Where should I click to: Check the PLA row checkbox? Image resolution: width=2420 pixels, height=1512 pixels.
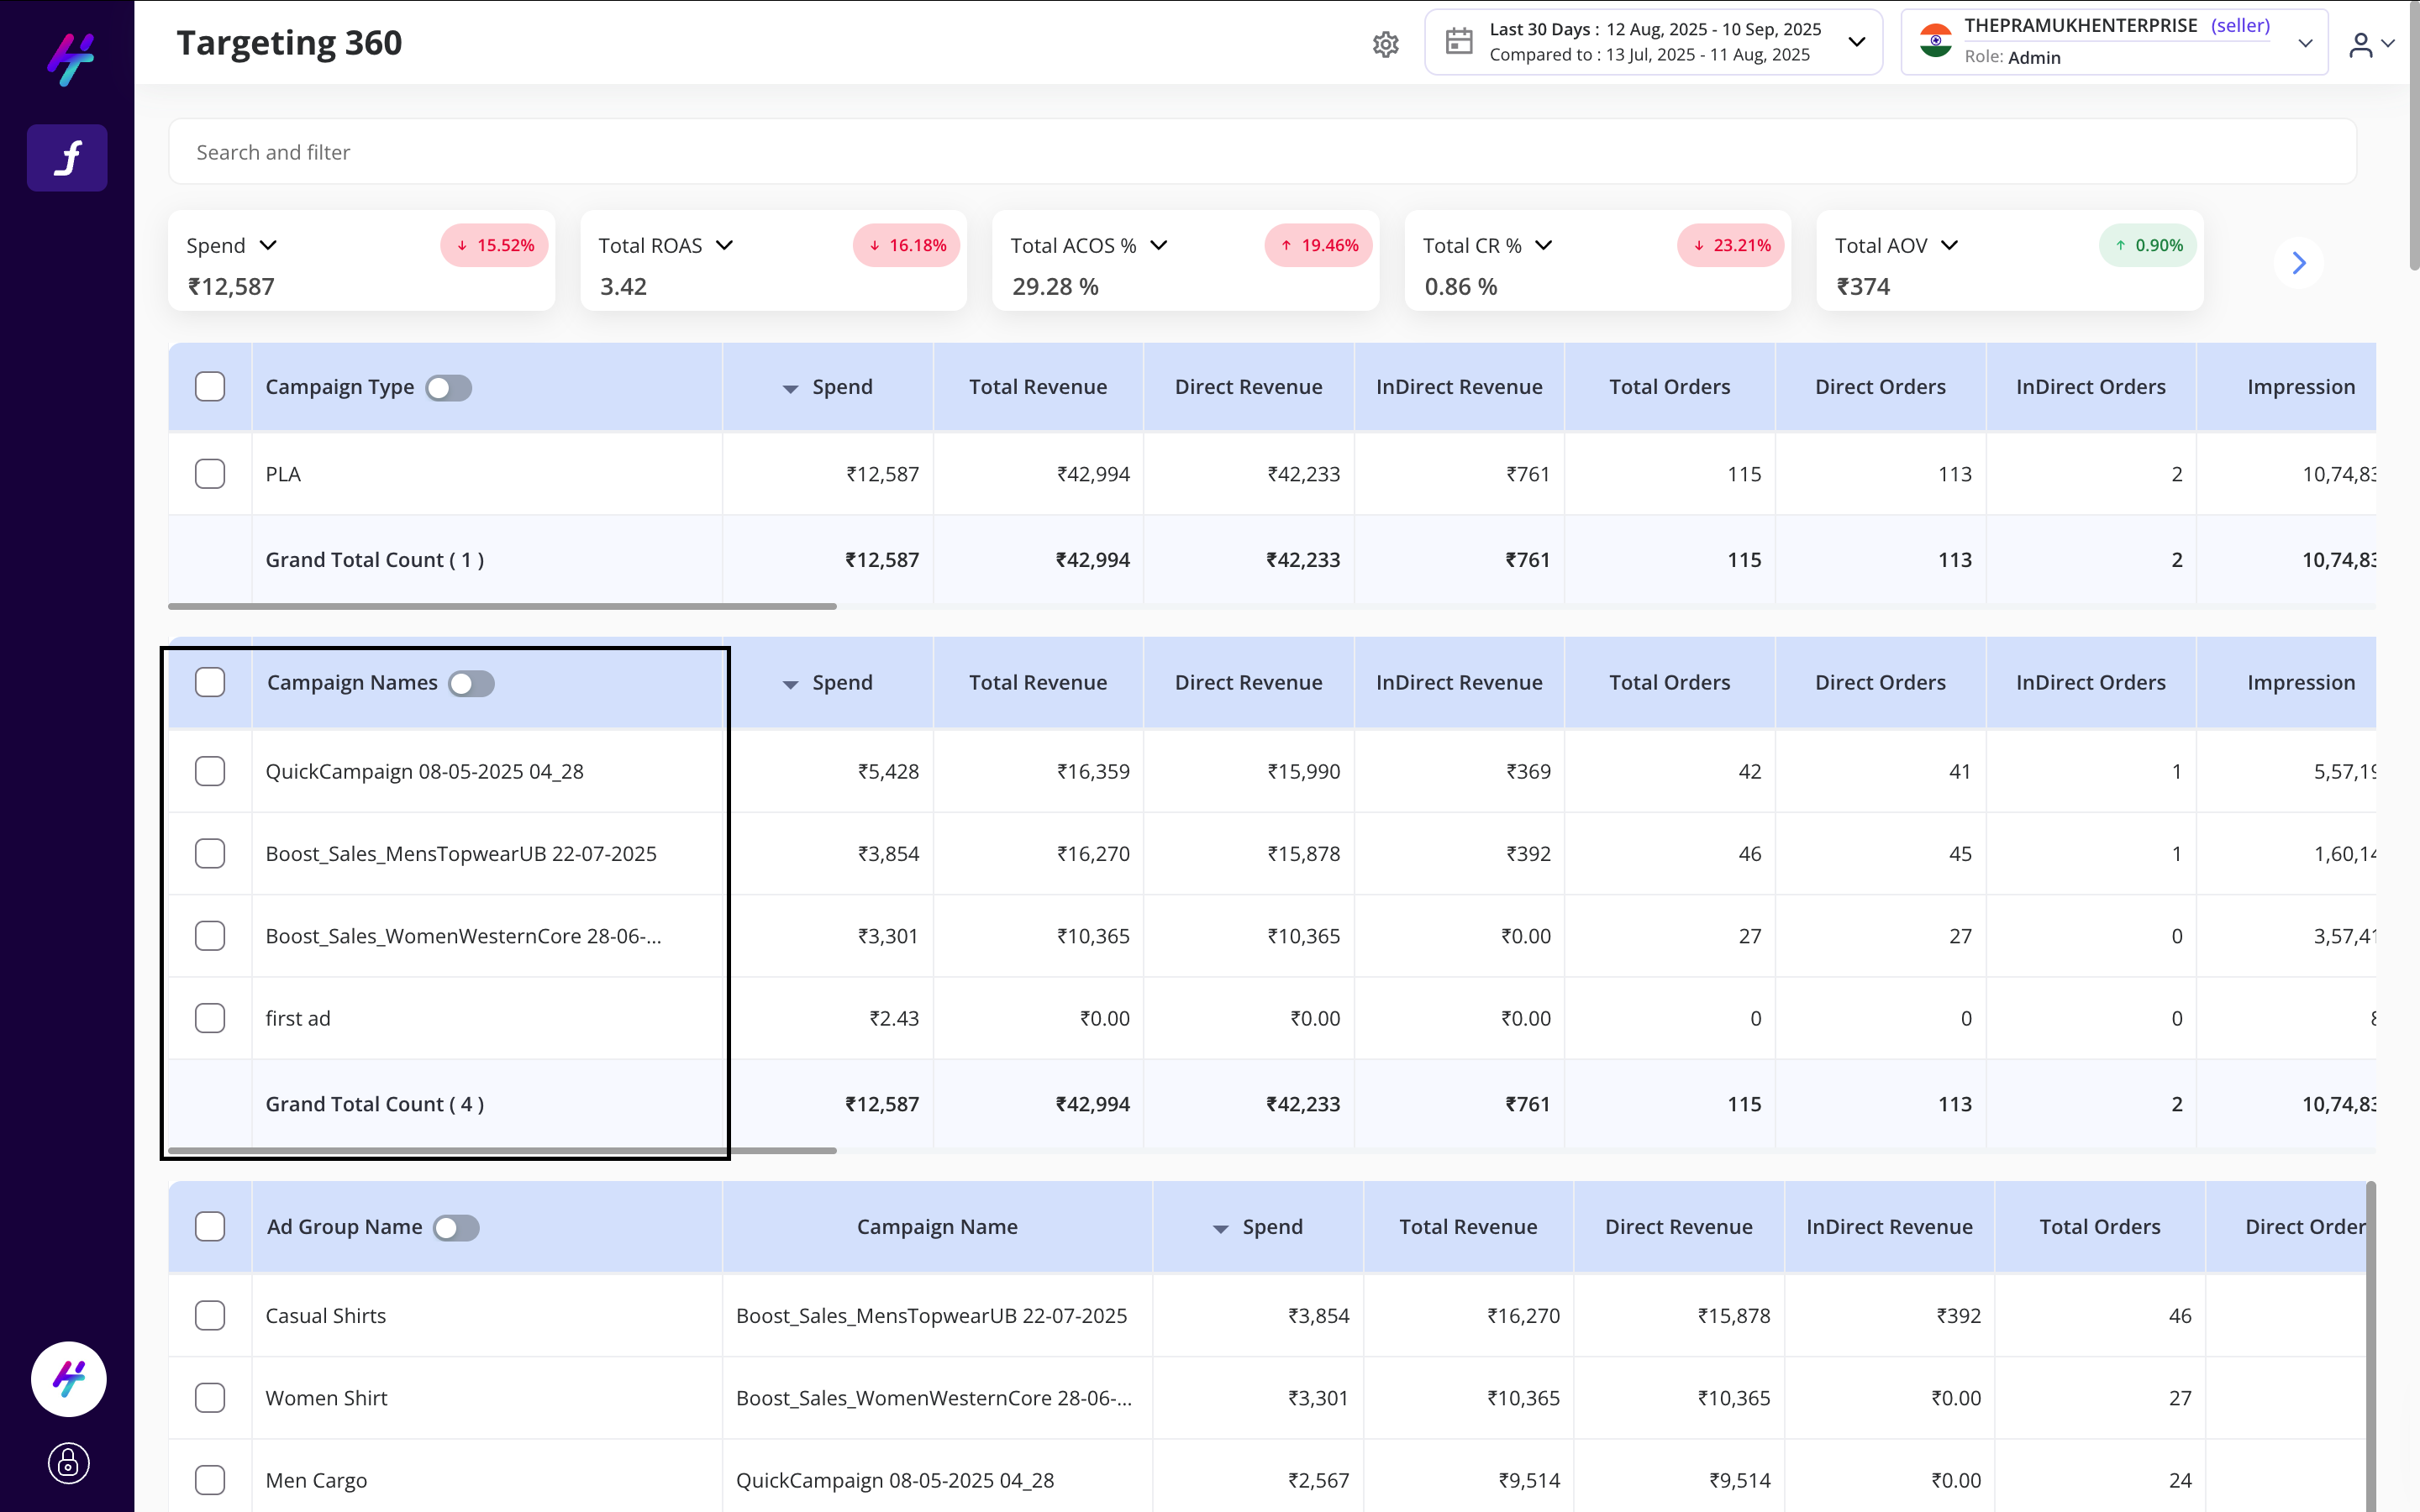click(210, 474)
